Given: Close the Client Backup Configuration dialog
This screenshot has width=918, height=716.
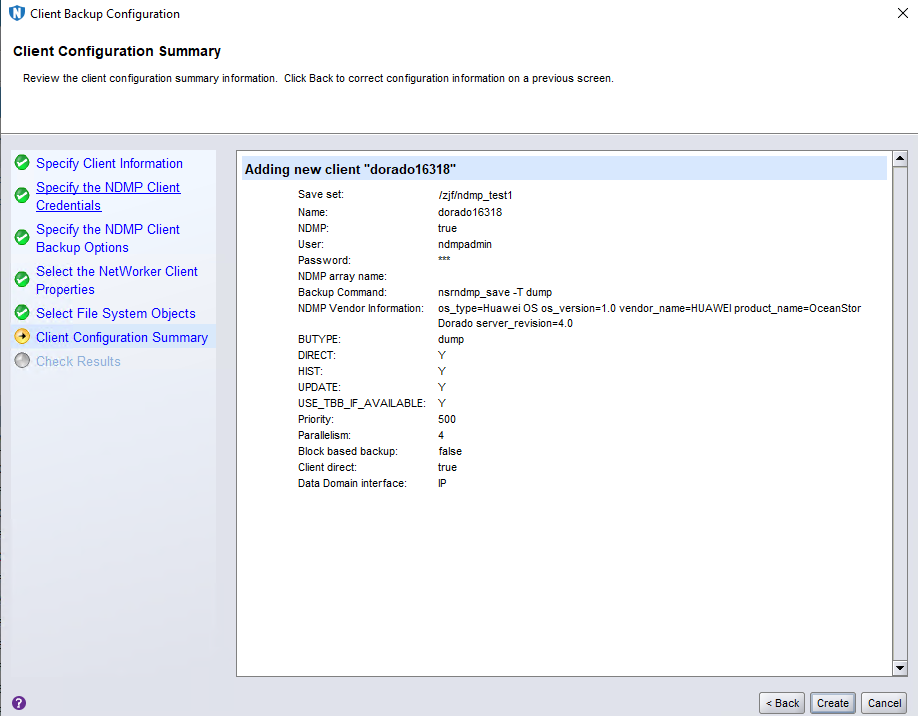Looking at the screenshot, I should tap(903, 13).
